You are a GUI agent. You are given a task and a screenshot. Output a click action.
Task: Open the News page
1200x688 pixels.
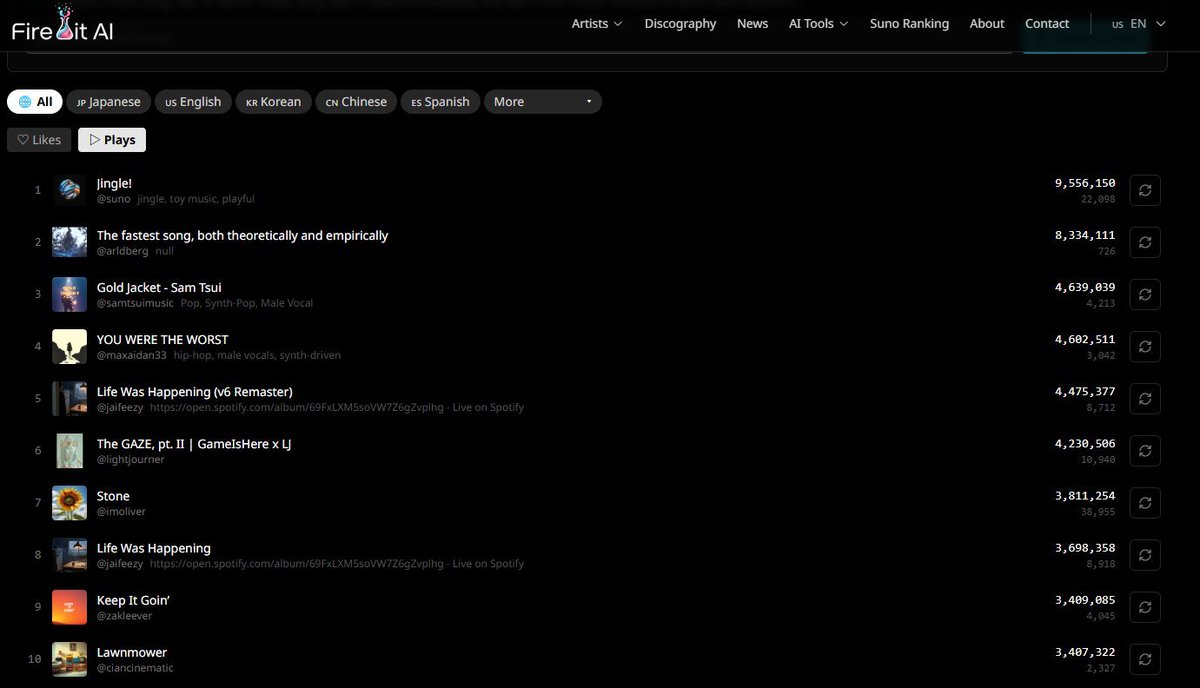(x=752, y=24)
